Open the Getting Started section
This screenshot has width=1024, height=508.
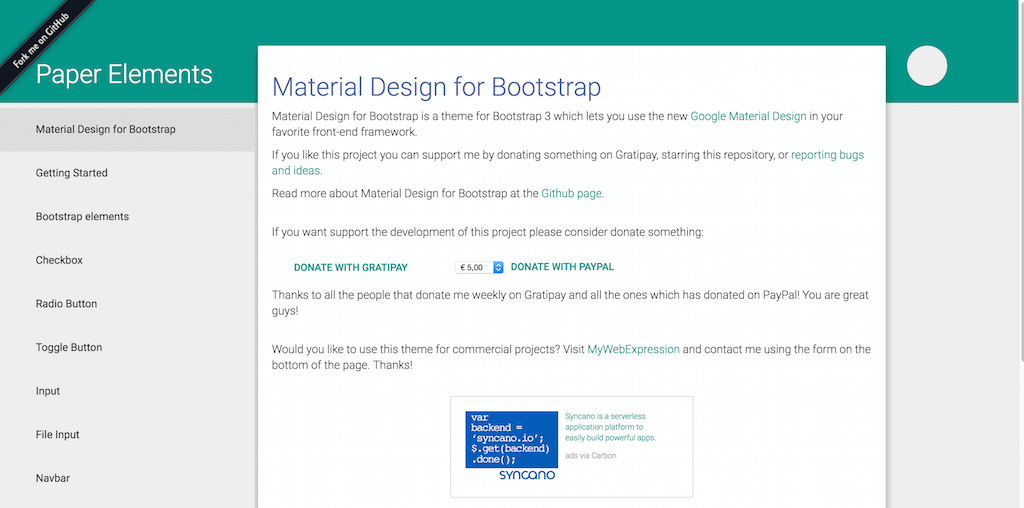(x=127, y=173)
